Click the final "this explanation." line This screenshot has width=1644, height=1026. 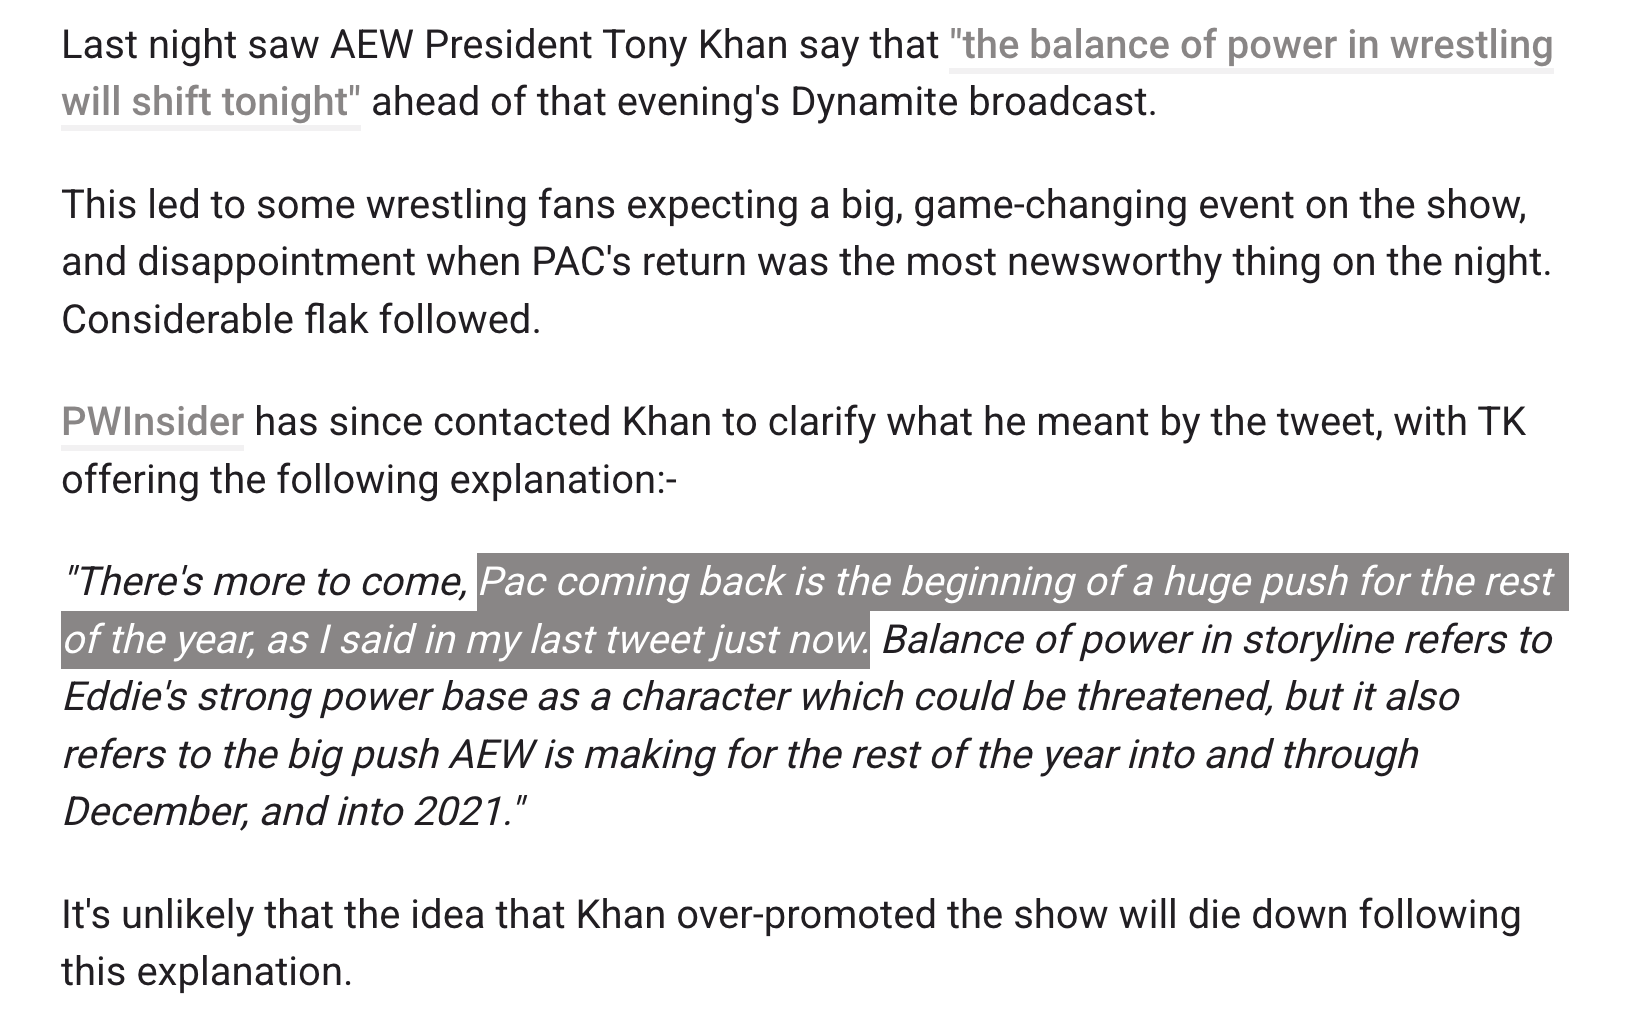click(x=206, y=972)
